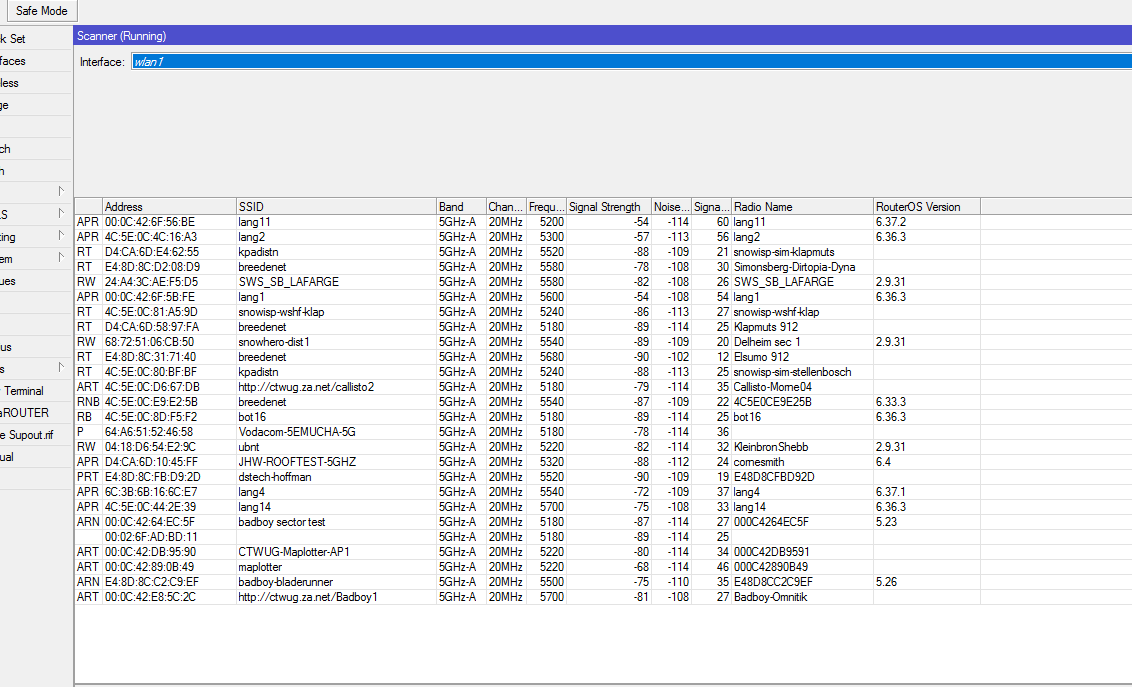Click the Band column header
1132x687 pixels.
[460, 207]
